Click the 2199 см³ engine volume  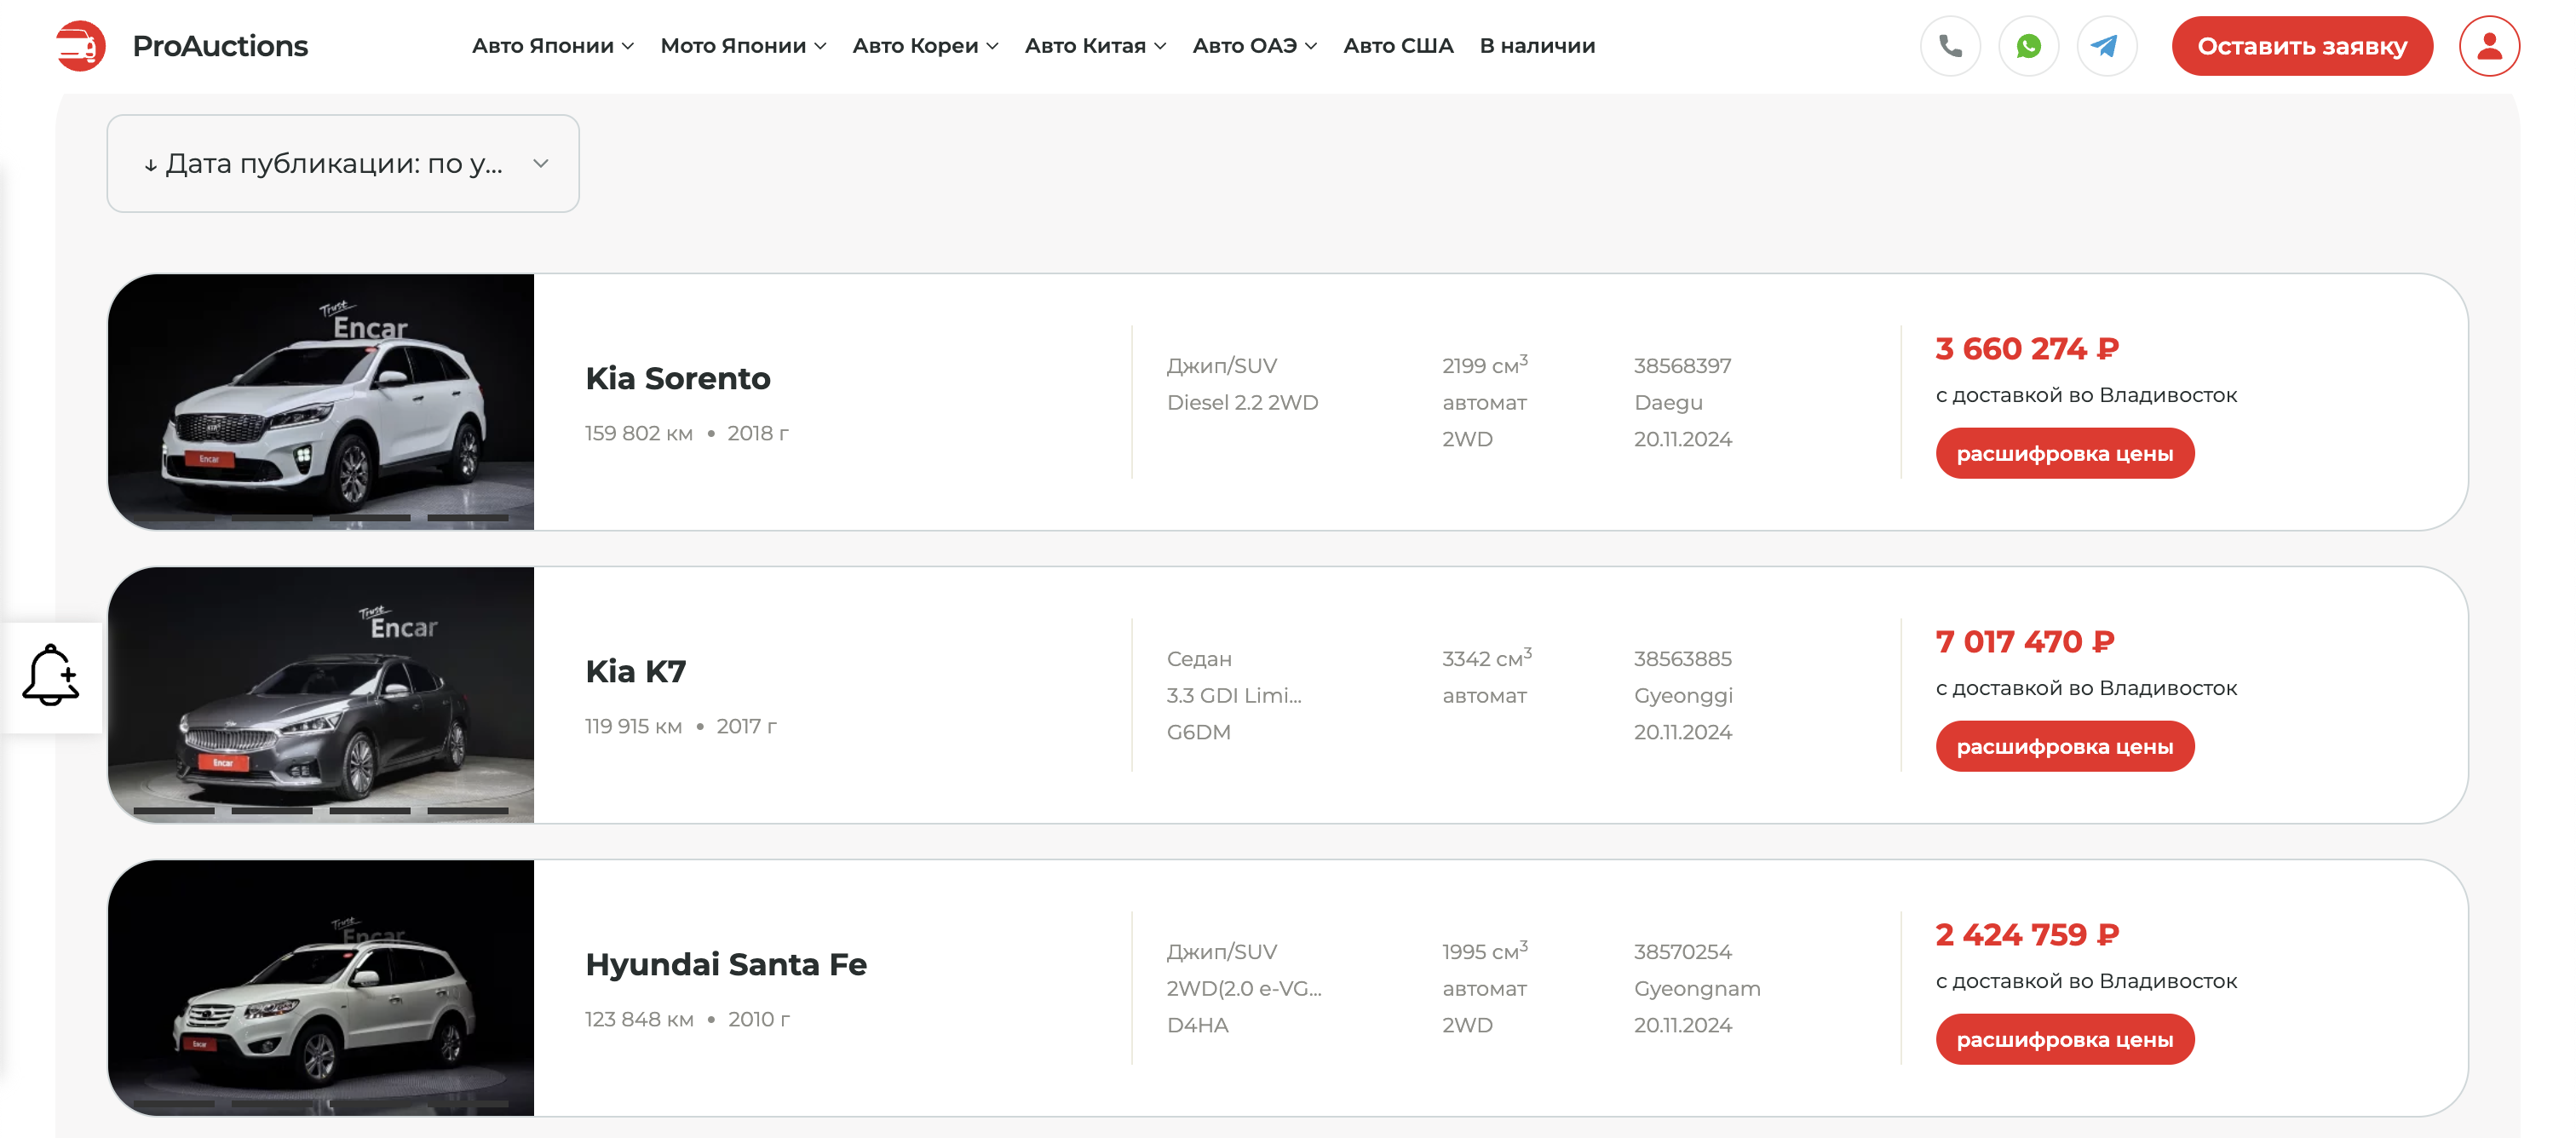click(x=1485, y=365)
